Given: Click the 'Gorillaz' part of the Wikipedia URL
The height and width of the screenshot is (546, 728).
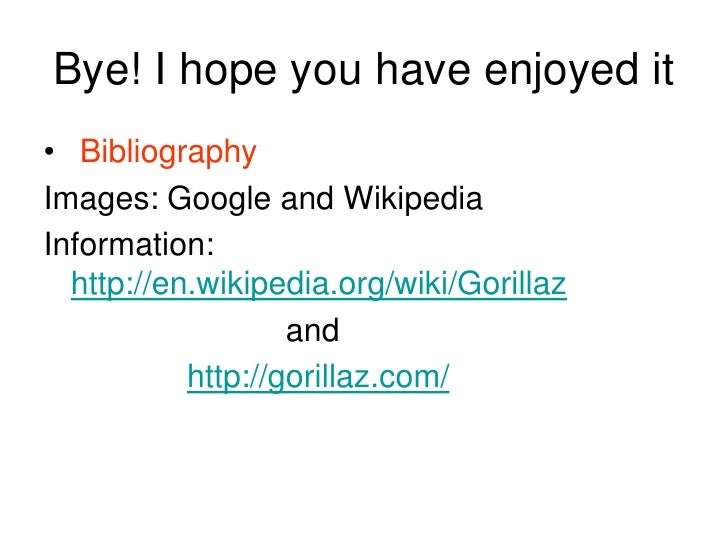Looking at the screenshot, I should 513,284.
